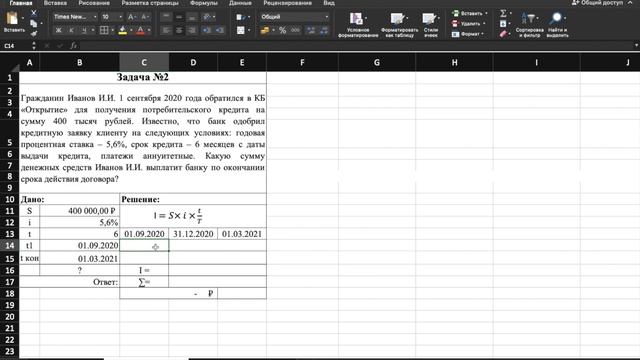
Task: Align cell content to middle
Action: pyautogui.click(x=179, y=17)
